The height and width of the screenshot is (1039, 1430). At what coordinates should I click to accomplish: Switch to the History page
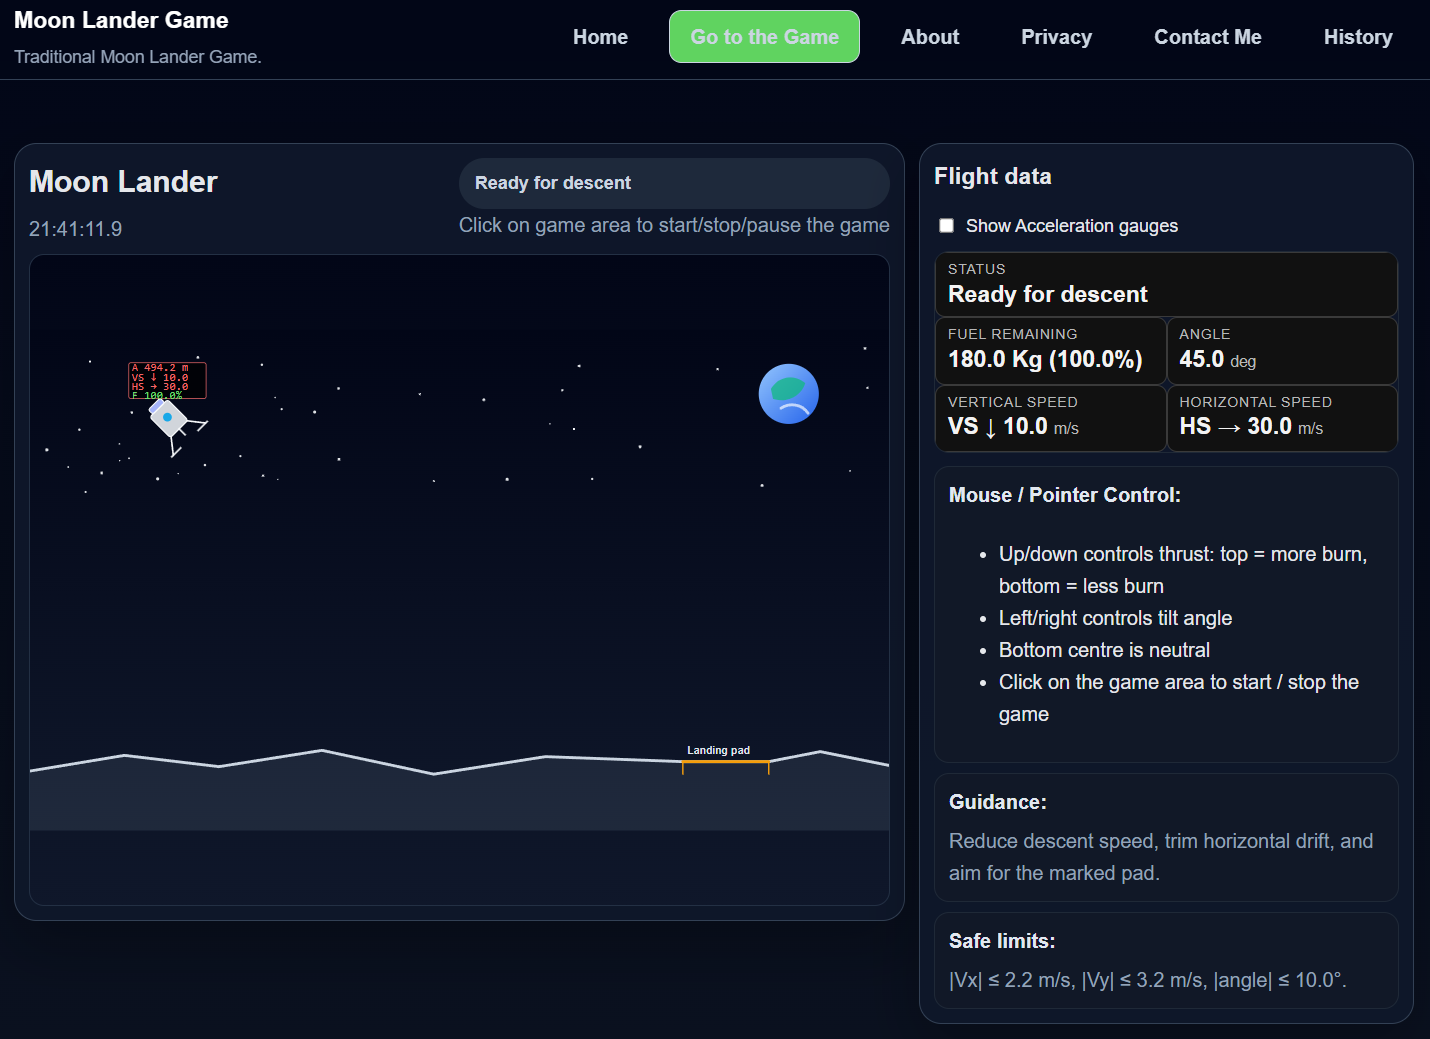click(x=1357, y=37)
